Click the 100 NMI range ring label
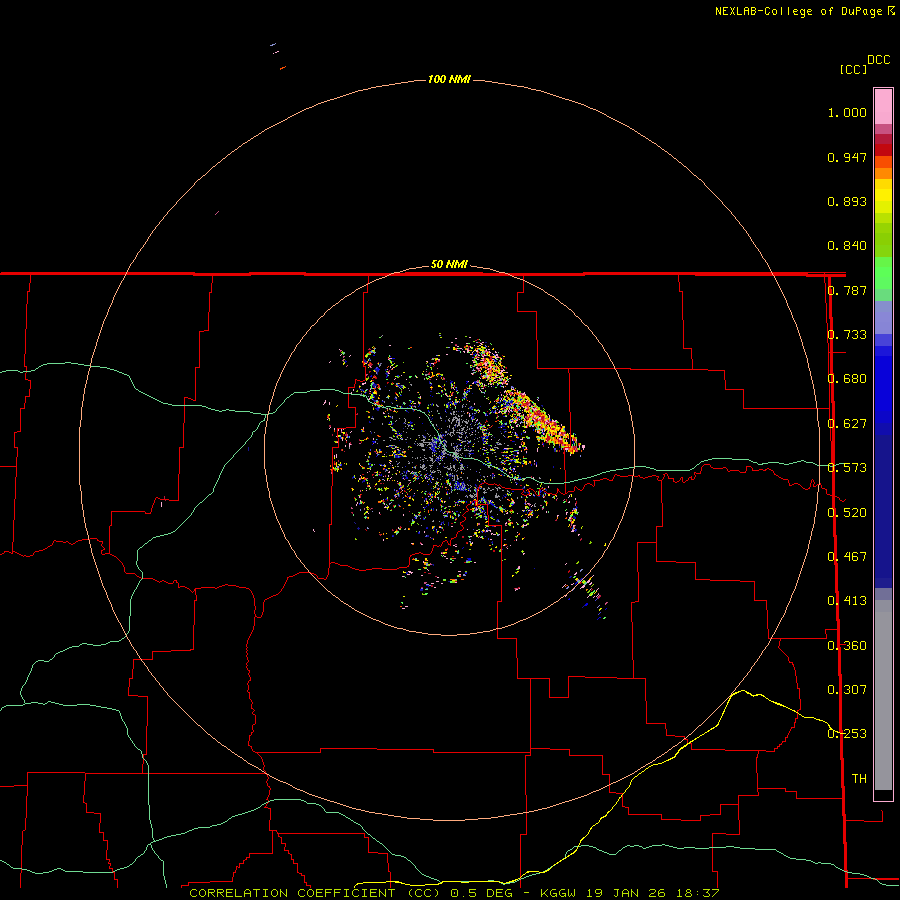The height and width of the screenshot is (900, 900). tap(449, 79)
